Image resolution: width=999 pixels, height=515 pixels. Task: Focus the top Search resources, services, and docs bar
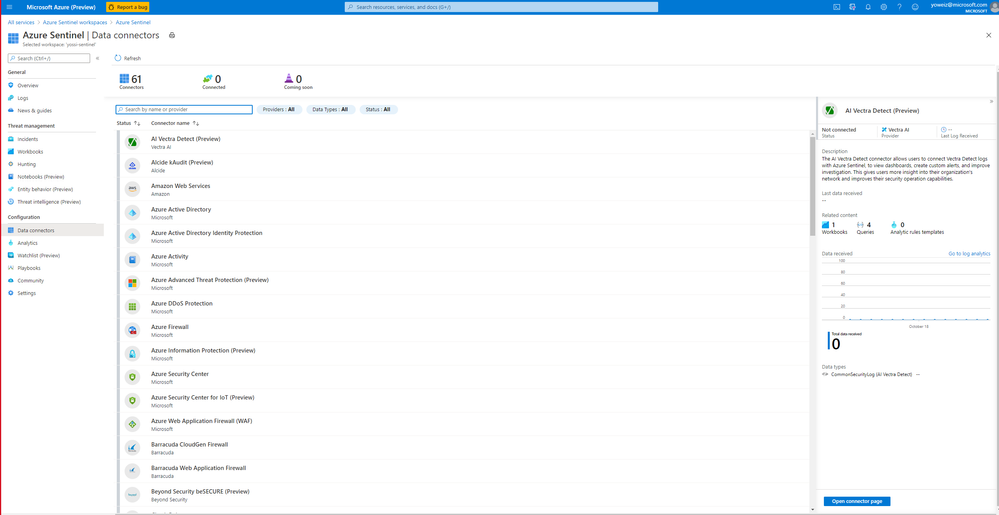click(501, 7)
